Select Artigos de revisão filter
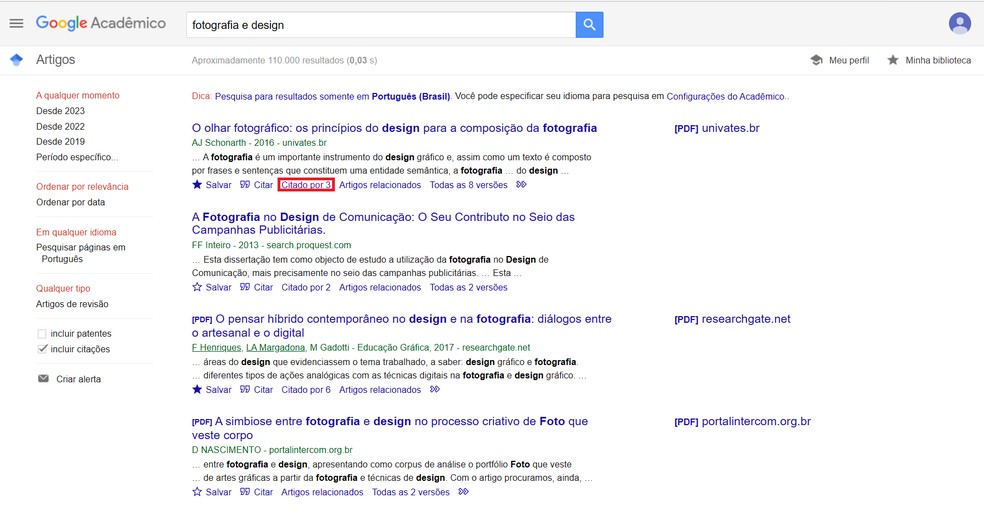984x517 pixels. 72,304
